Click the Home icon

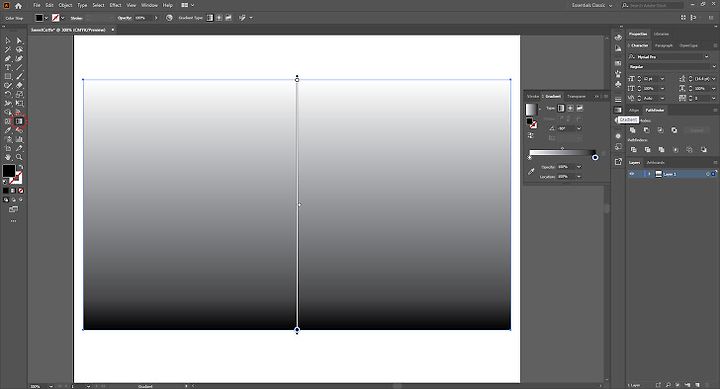pos(18,6)
